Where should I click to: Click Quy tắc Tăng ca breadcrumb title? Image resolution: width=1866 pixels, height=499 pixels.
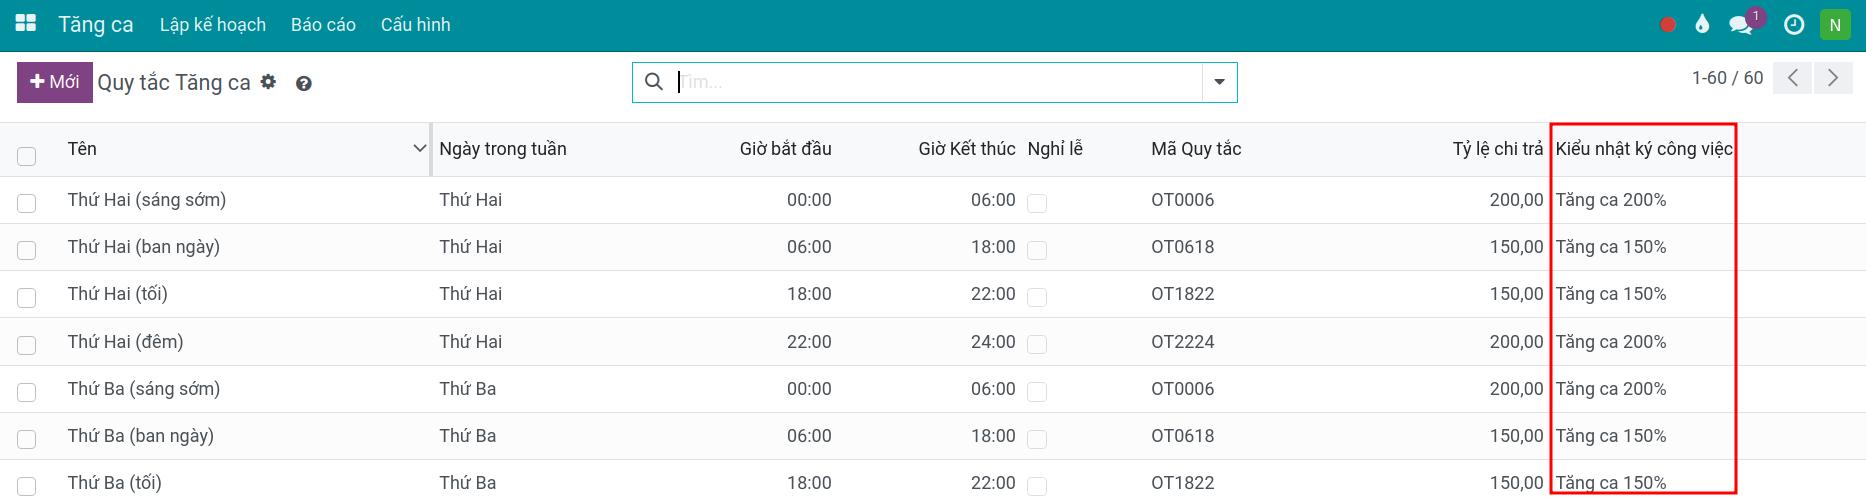174,83
